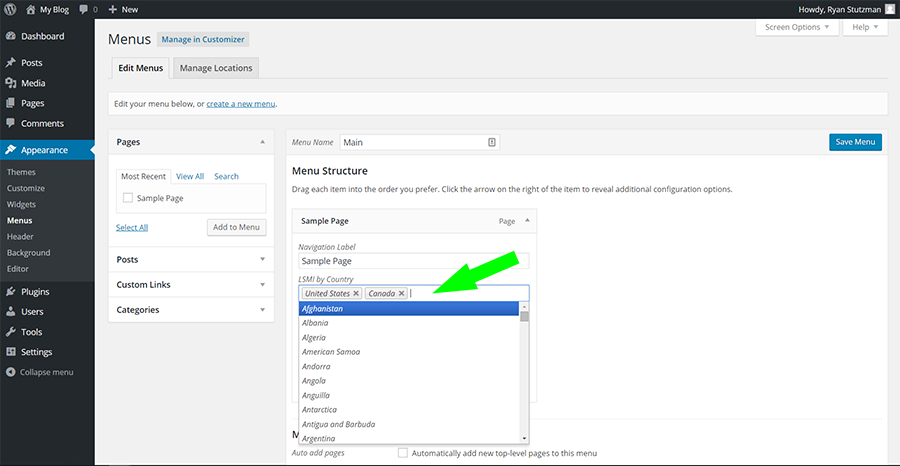Click the Navigation Label input field
The image size is (900, 466).
[414, 261]
